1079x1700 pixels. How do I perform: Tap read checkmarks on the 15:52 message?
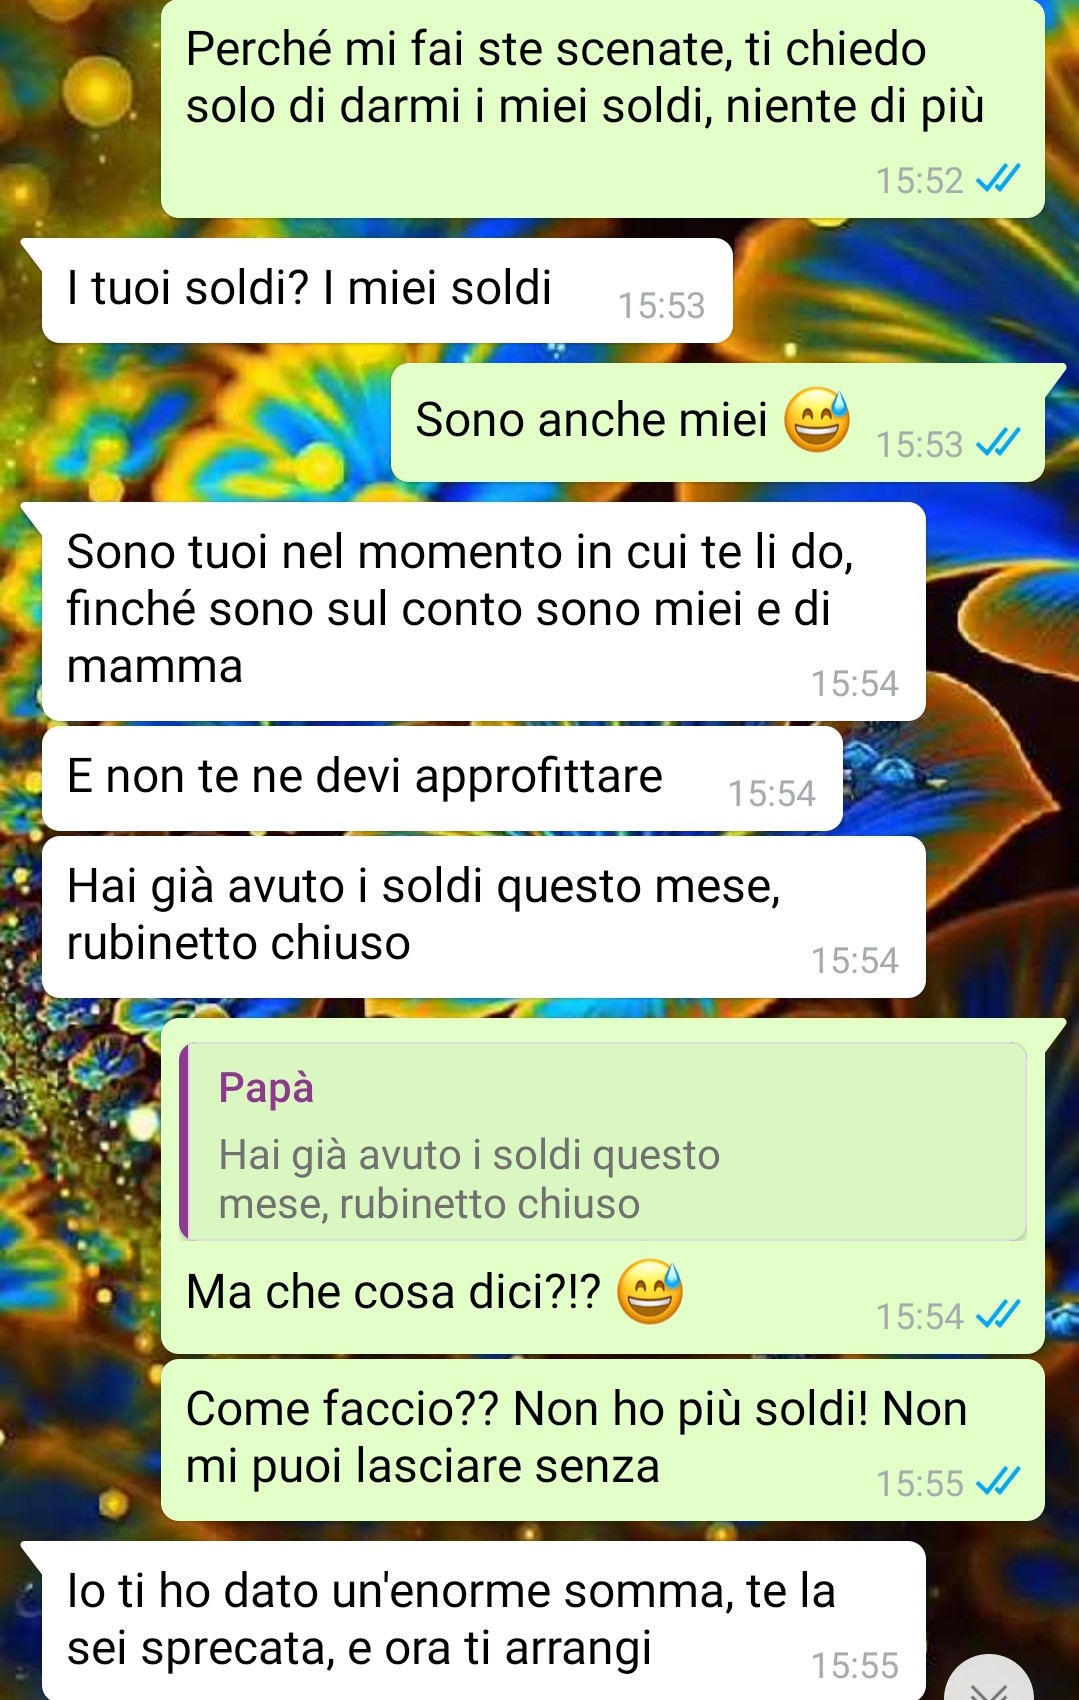click(998, 180)
